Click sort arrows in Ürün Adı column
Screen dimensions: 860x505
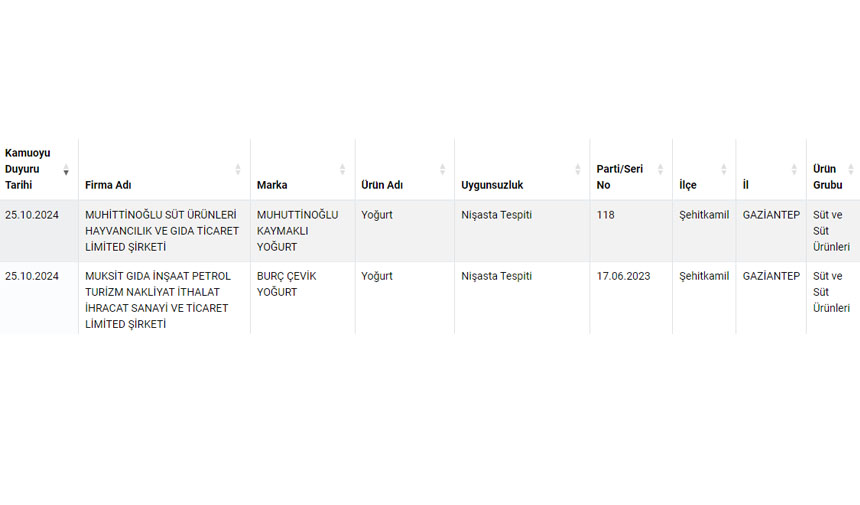point(442,169)
